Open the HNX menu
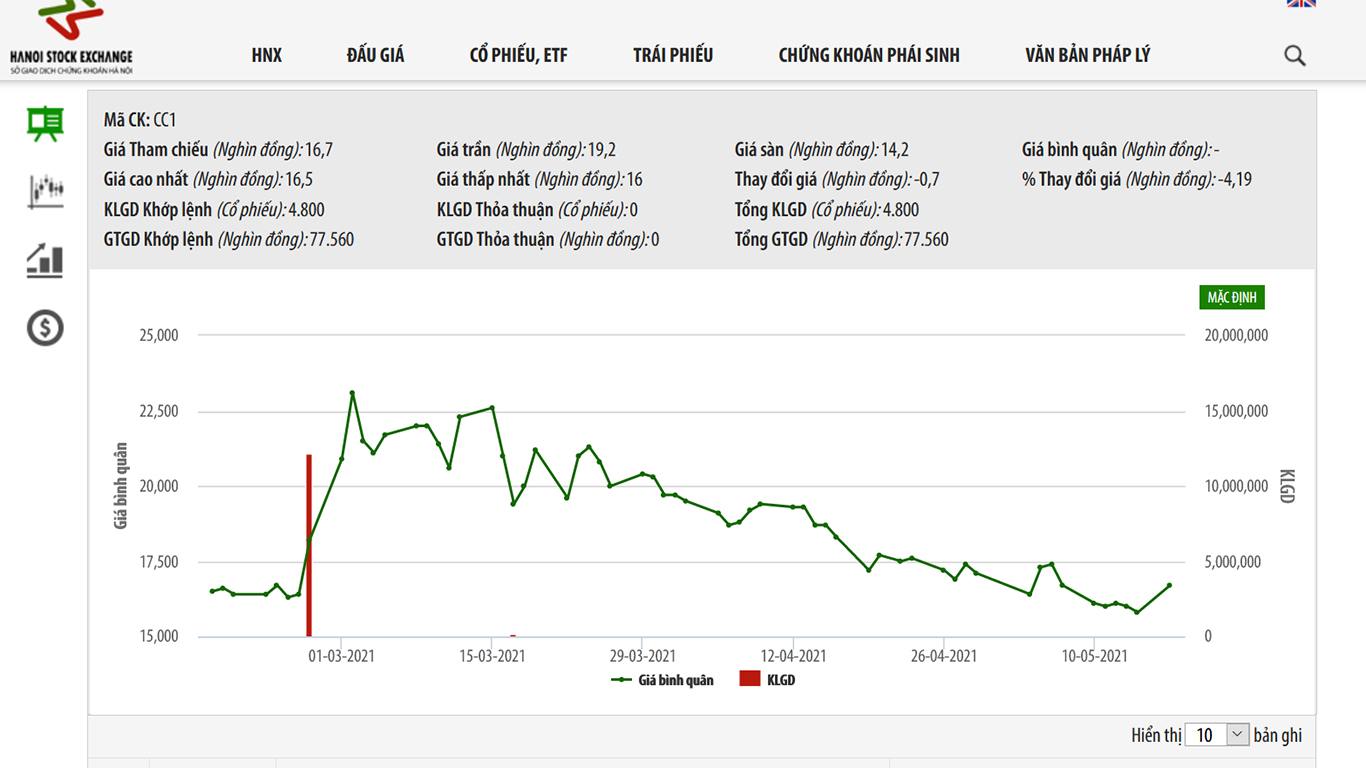The height and width of the screenshot is (768, 1366). click(x=267, y=56)
